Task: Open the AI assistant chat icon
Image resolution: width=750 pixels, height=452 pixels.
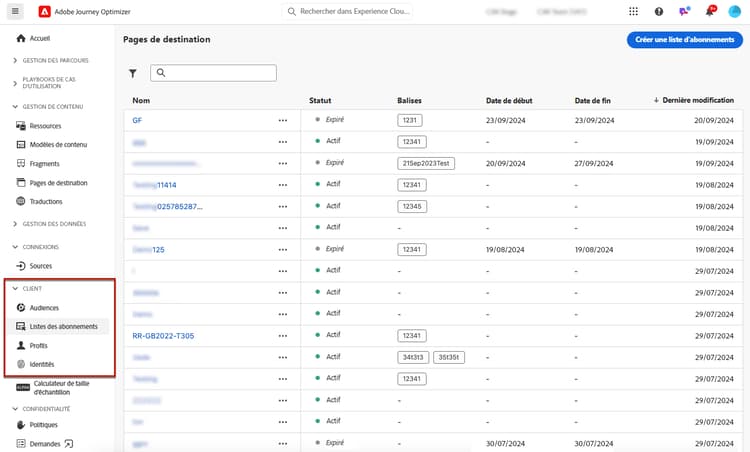Action: 684,12
